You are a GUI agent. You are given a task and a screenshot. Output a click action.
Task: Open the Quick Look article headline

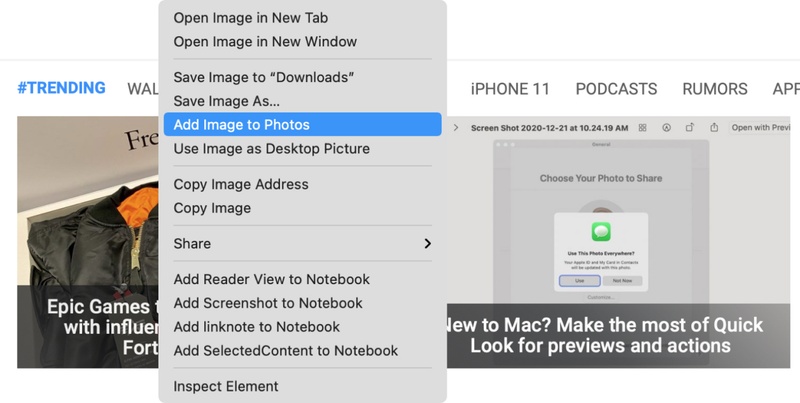[605, 335]
